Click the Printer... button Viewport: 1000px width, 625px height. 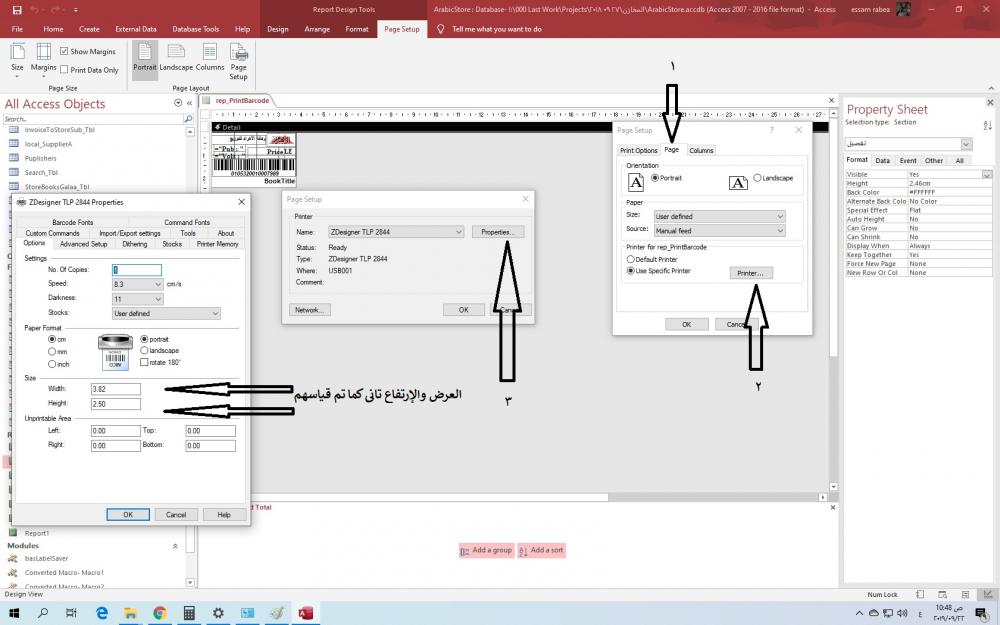(751, 273)
